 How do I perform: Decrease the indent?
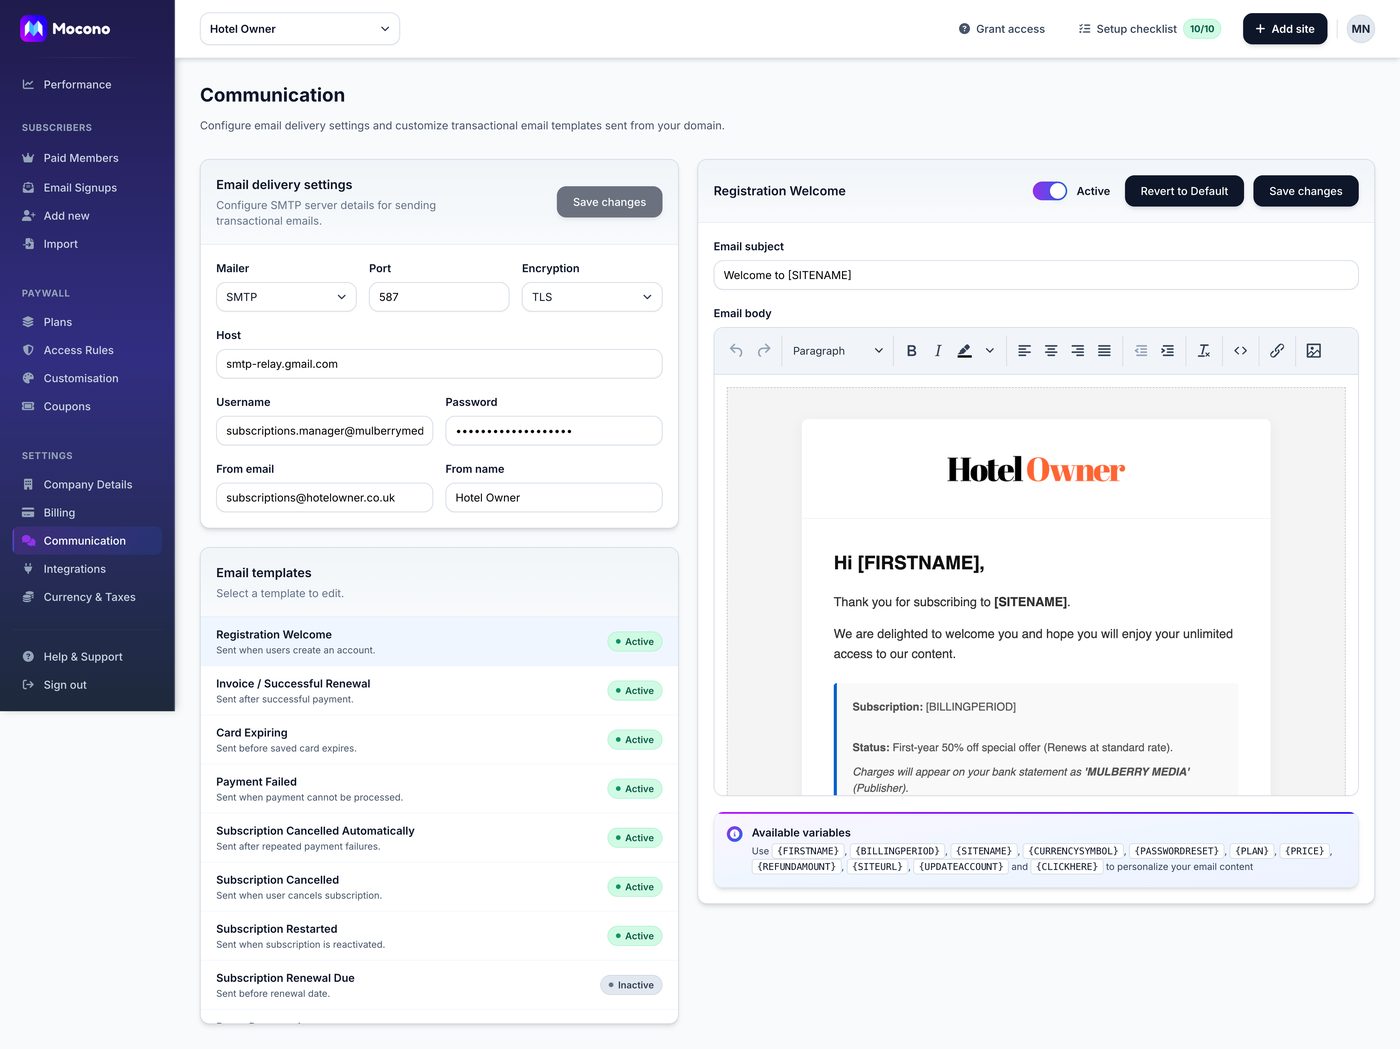pos(1141,351)
